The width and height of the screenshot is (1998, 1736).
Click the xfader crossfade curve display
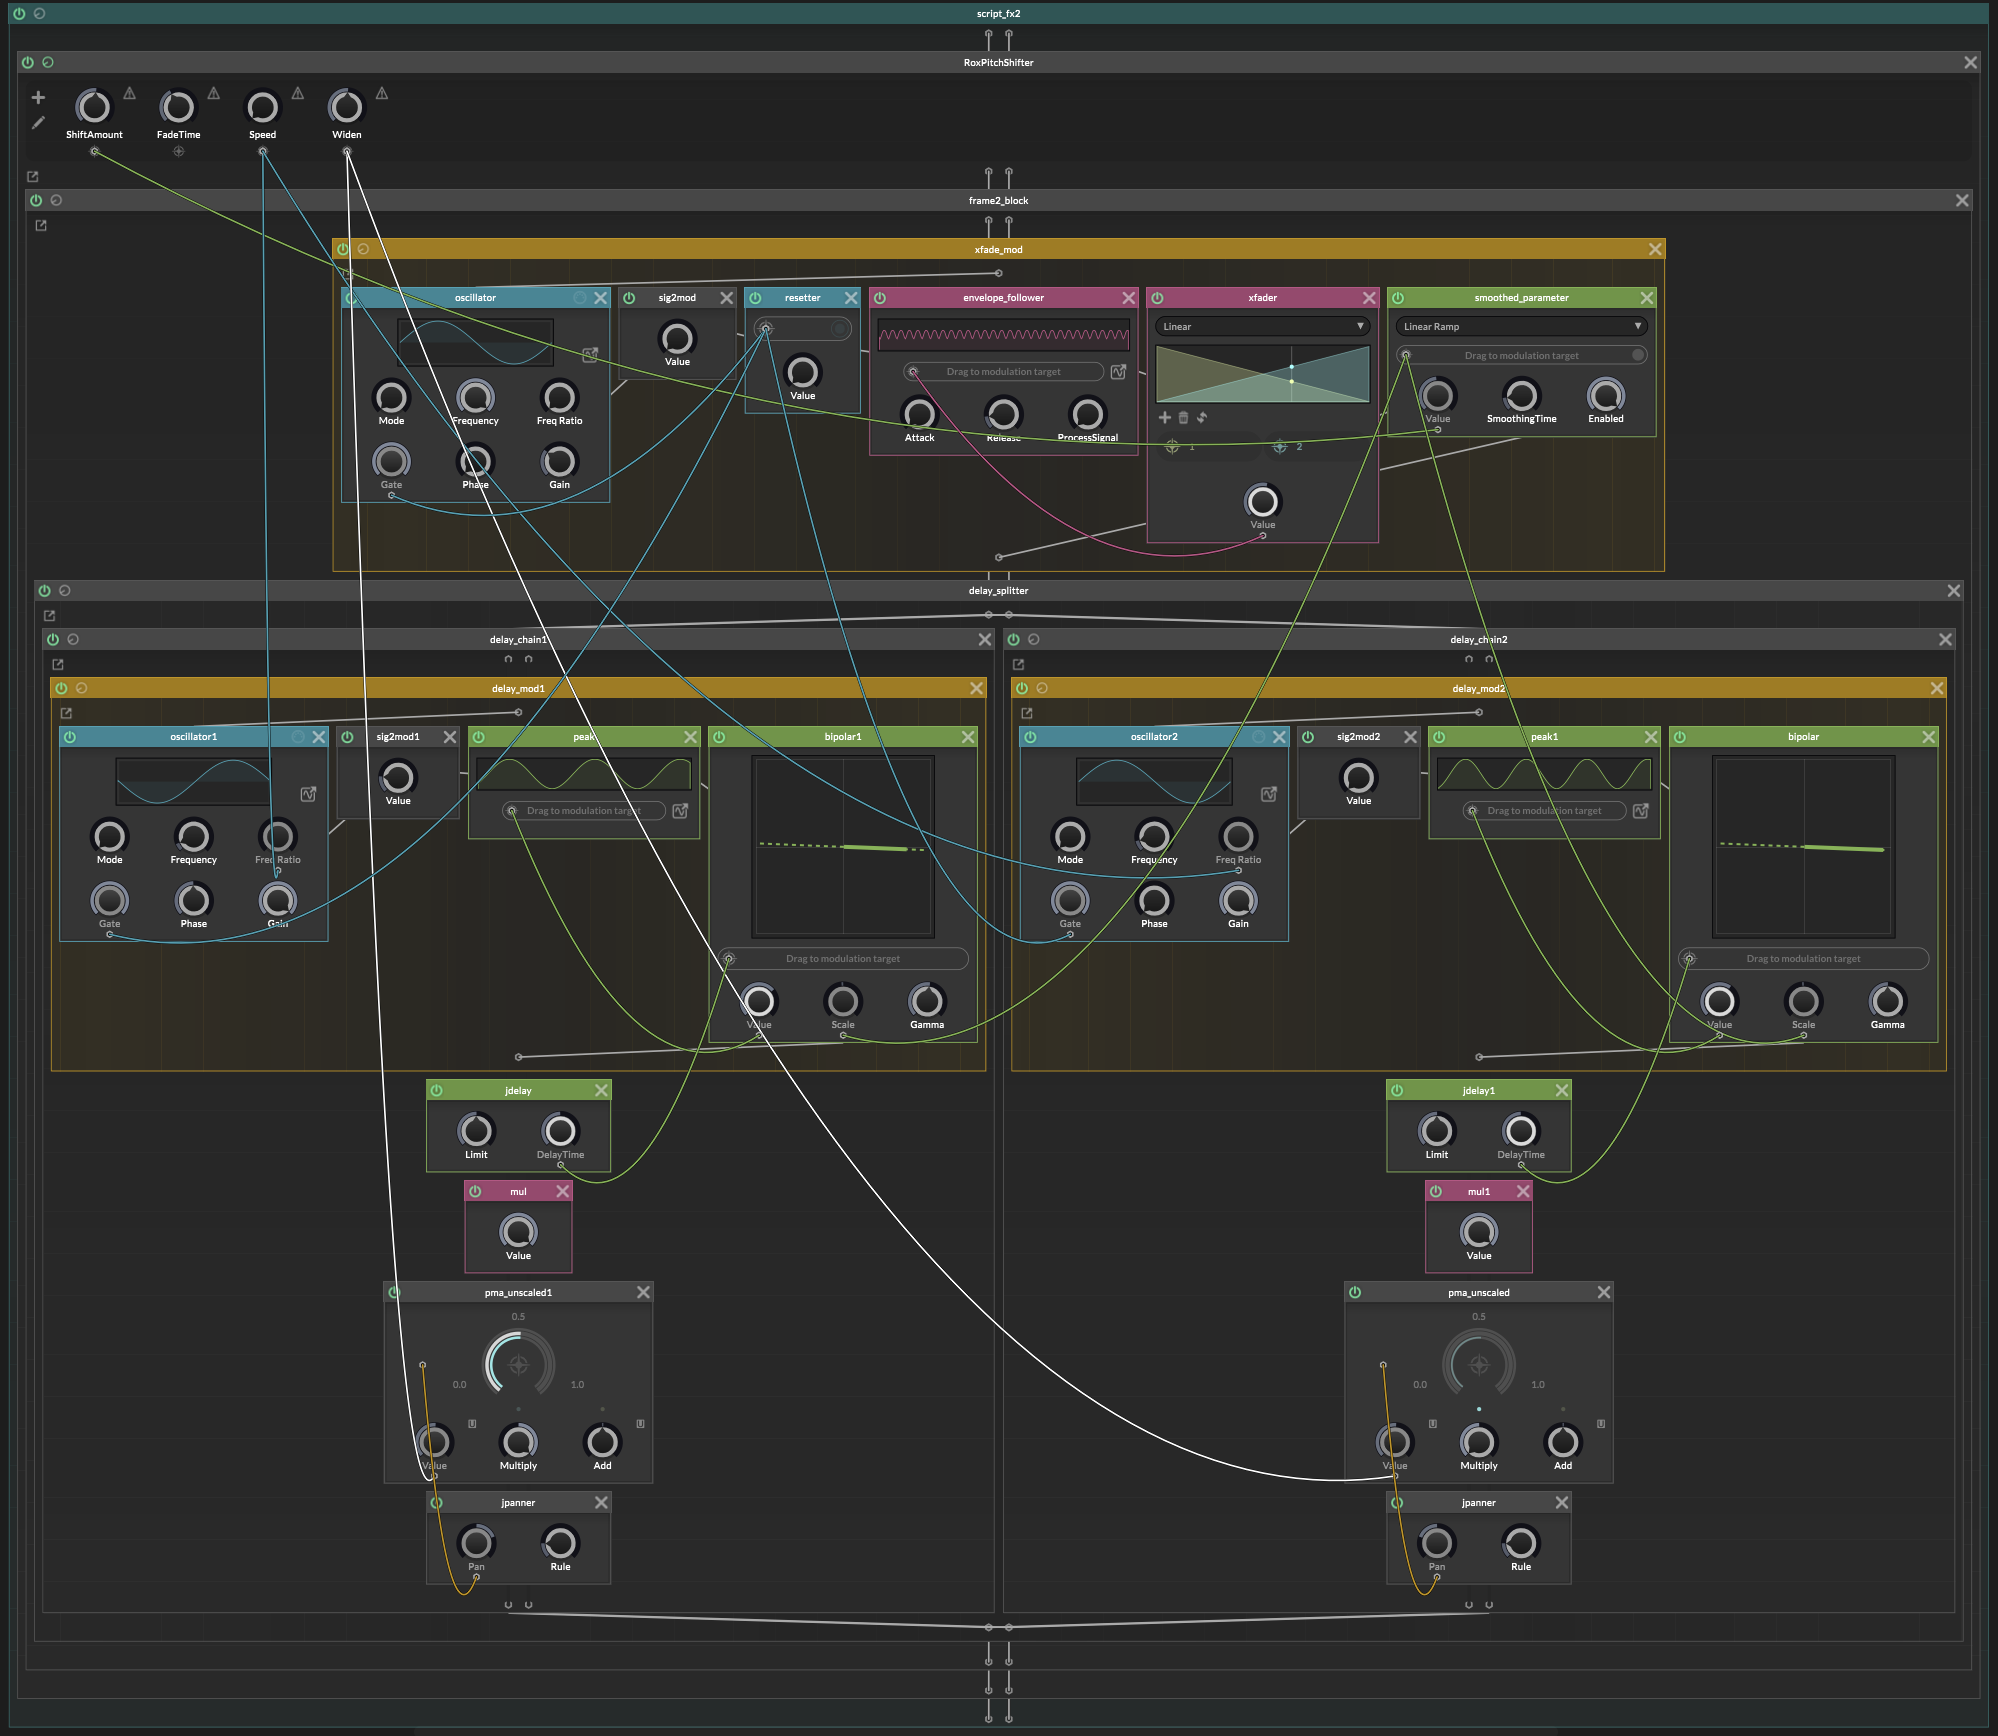pyautogui.click(x=1262, y=374)
